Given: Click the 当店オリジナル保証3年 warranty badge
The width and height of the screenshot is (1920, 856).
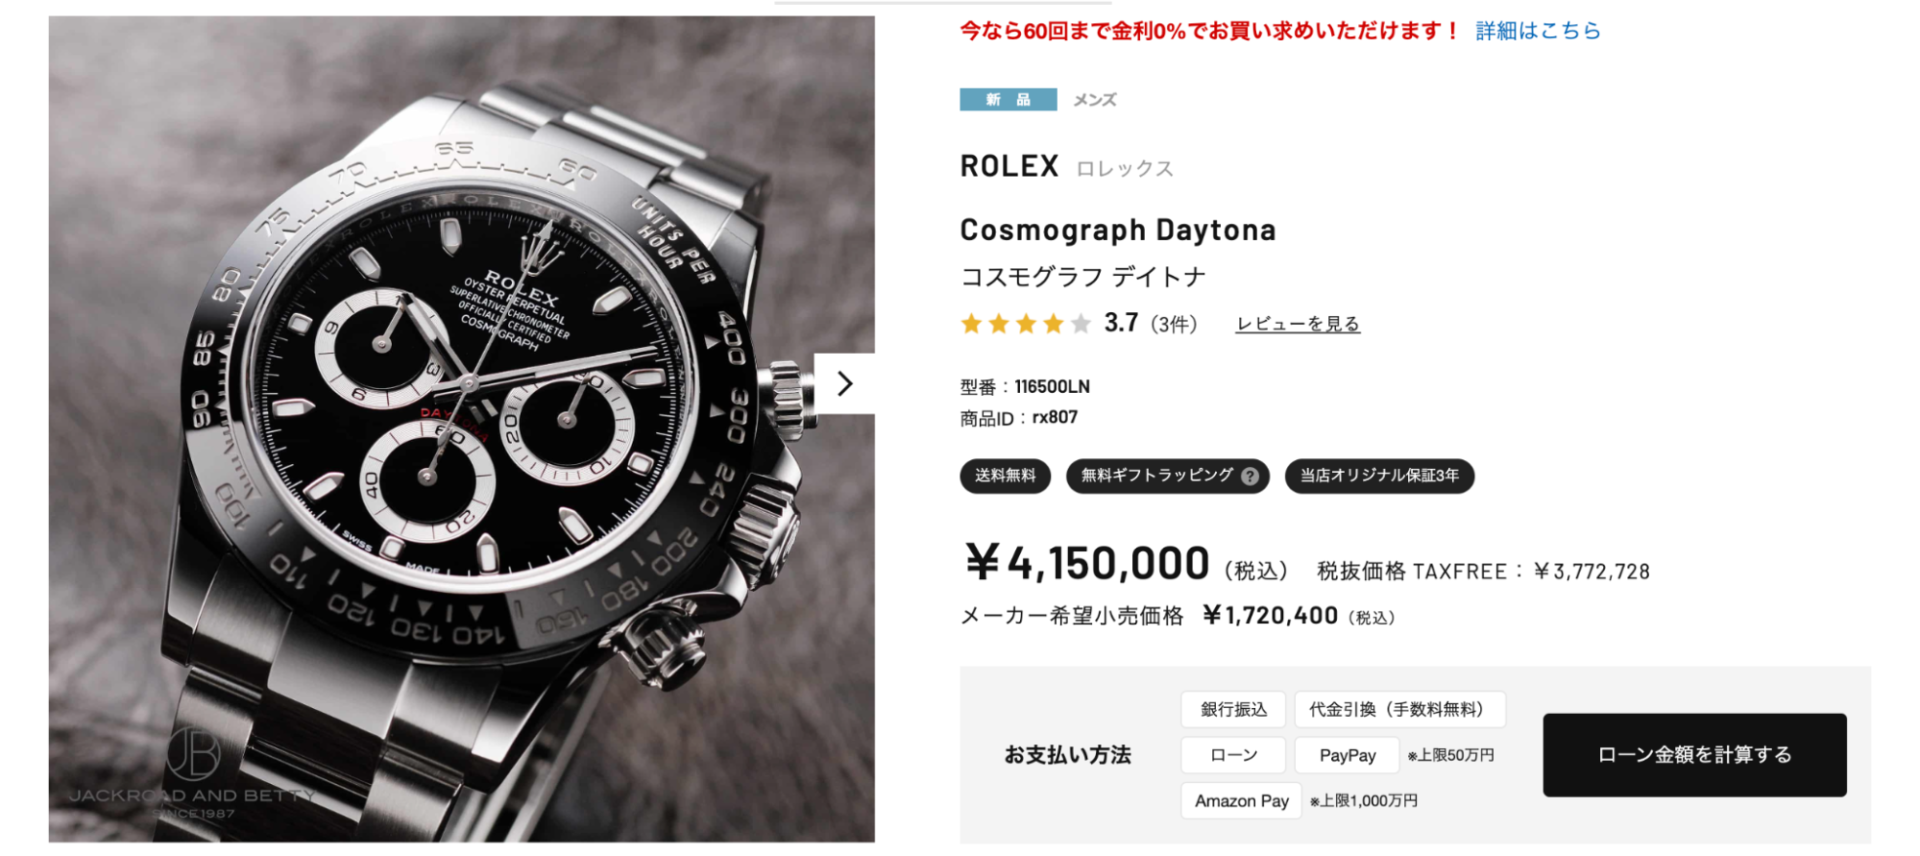Looking at the screenshot, I should [x=1379, y=476].
